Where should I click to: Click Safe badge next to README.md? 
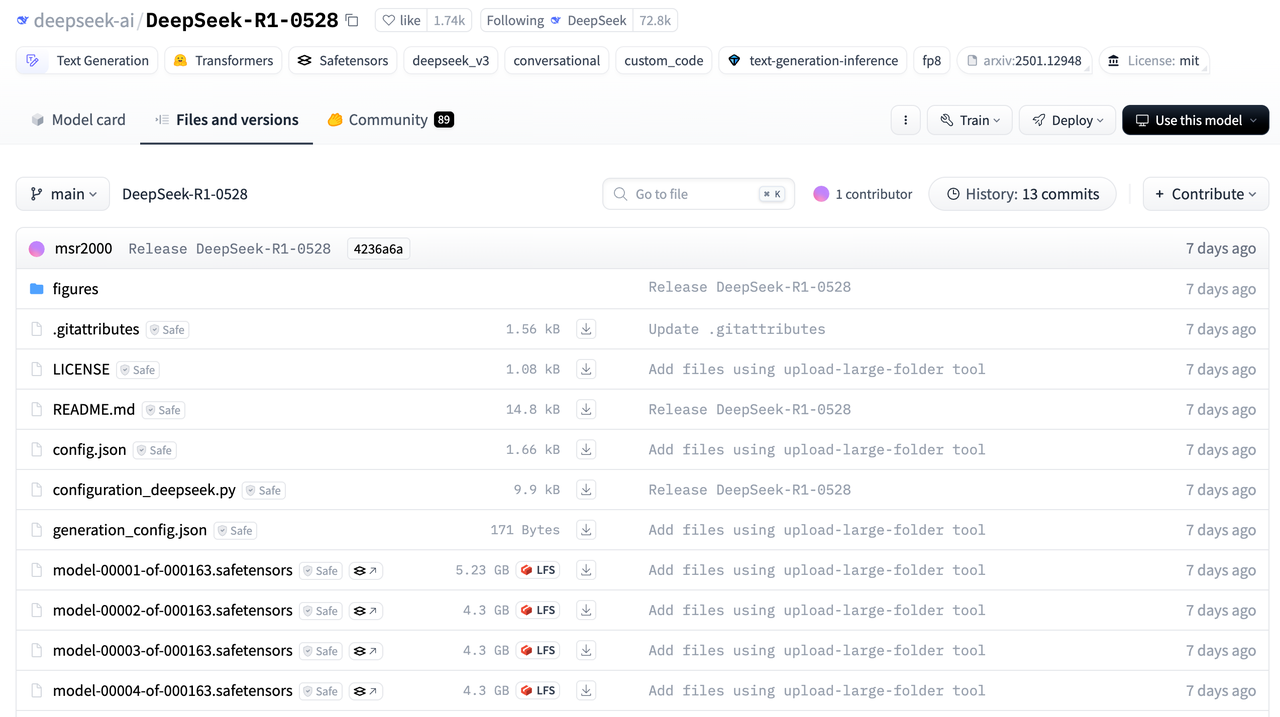tap(164, 410)
